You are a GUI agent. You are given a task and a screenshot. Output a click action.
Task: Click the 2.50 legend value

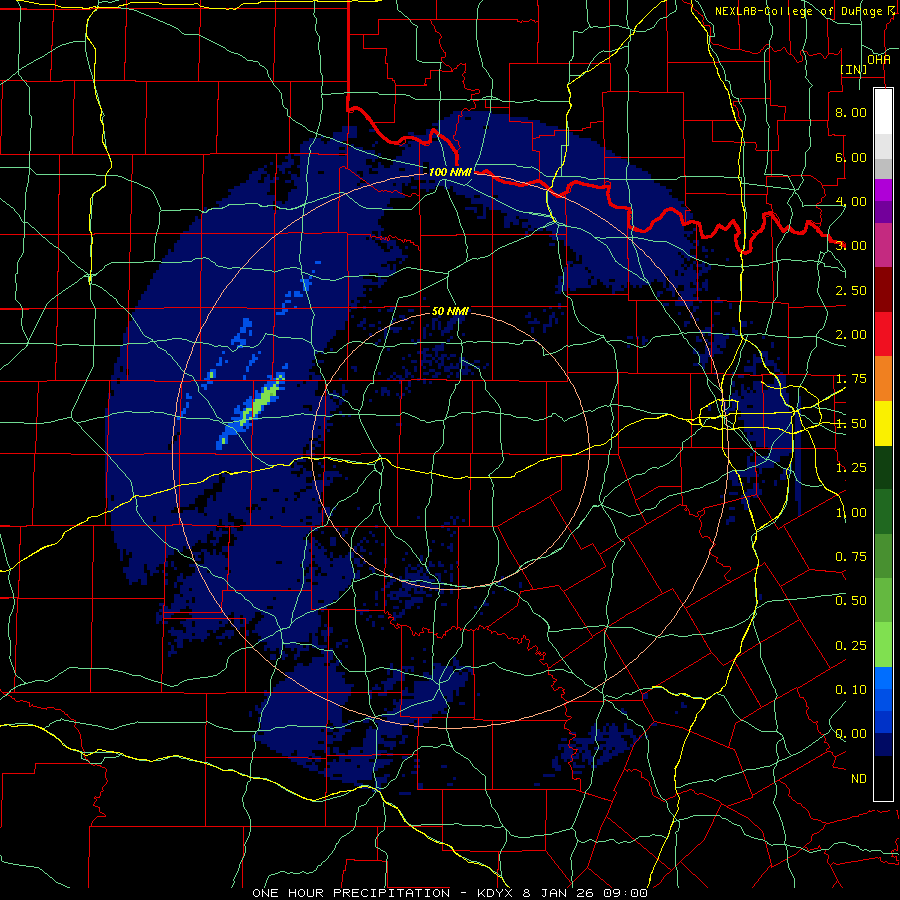(851, 290)
